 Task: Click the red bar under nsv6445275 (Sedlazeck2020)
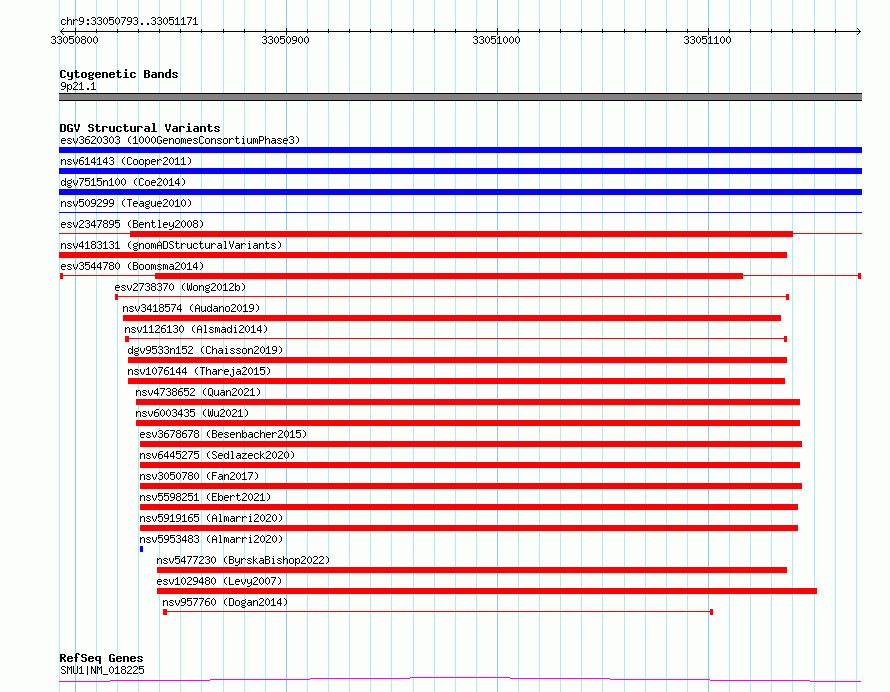tap(470, 465)
